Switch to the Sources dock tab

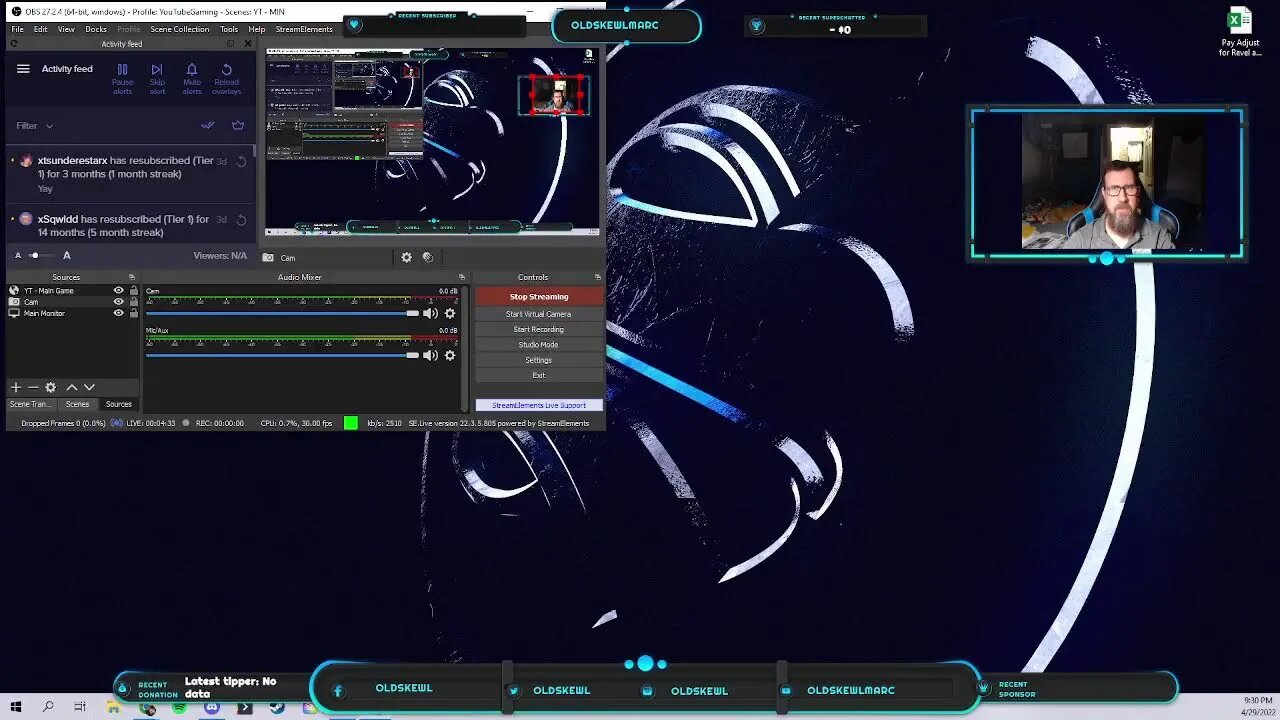tap(118, 404)
